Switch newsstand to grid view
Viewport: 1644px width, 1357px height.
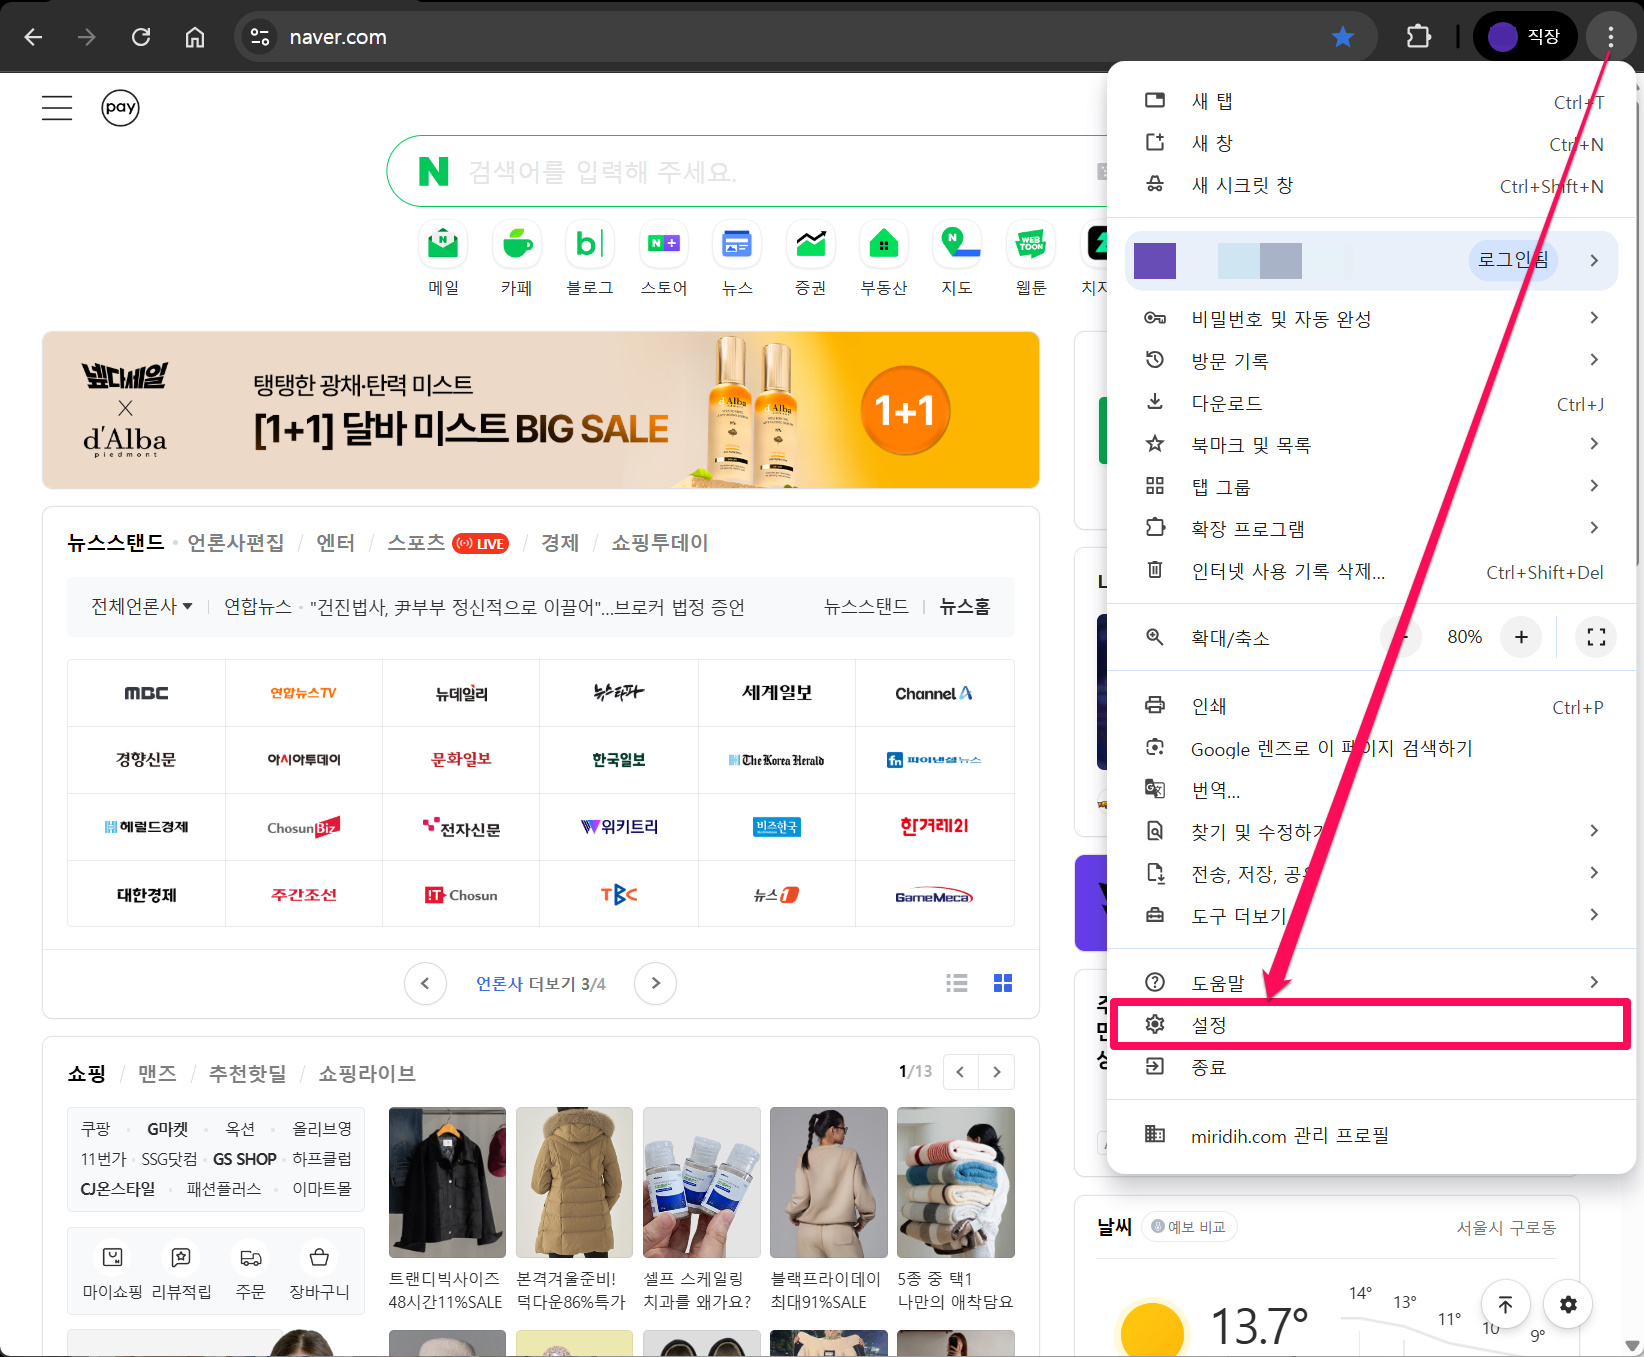1003,983
